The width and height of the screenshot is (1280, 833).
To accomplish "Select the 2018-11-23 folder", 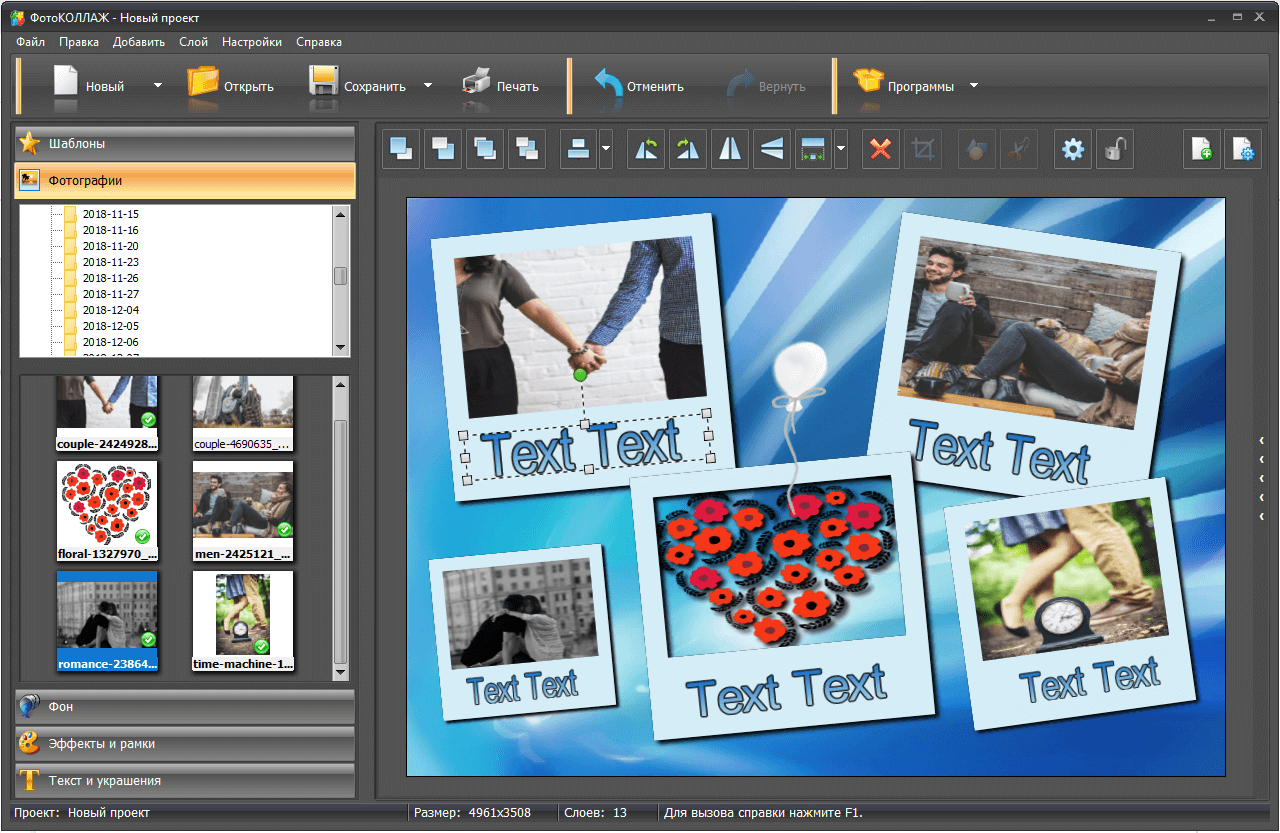I will 110,262.
